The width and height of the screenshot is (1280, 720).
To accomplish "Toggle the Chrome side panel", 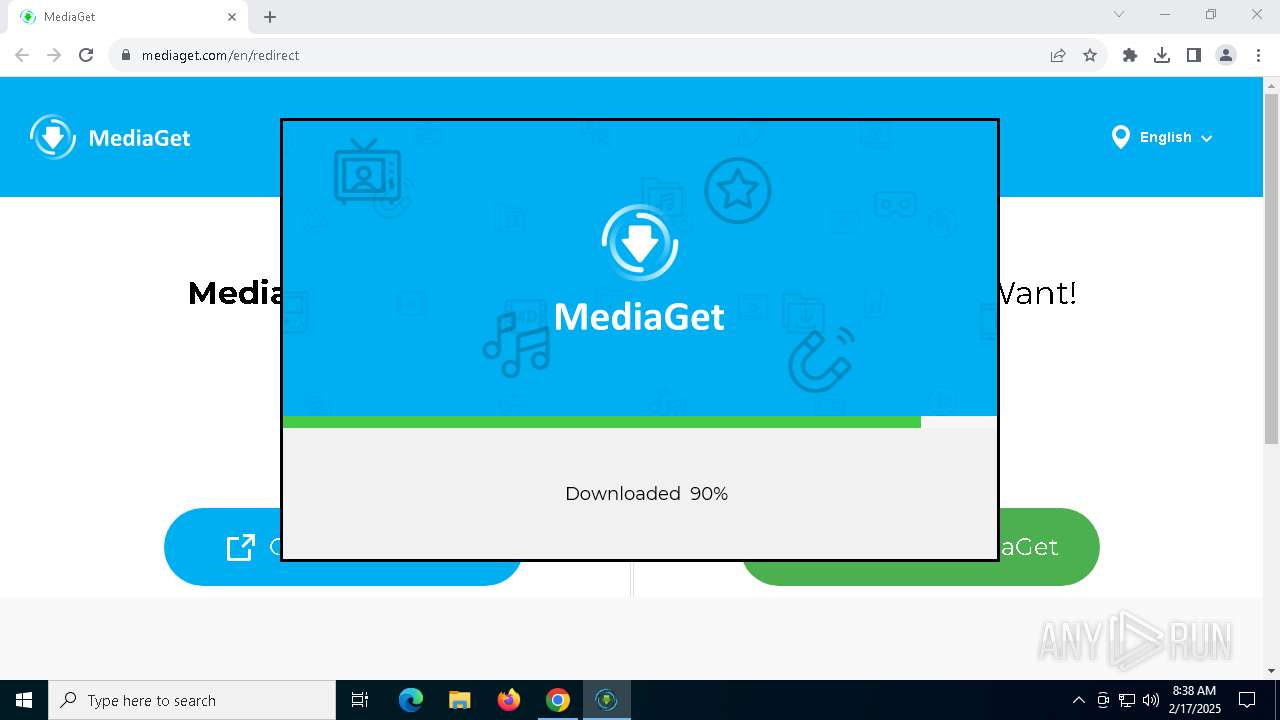I will point(1194,55).
